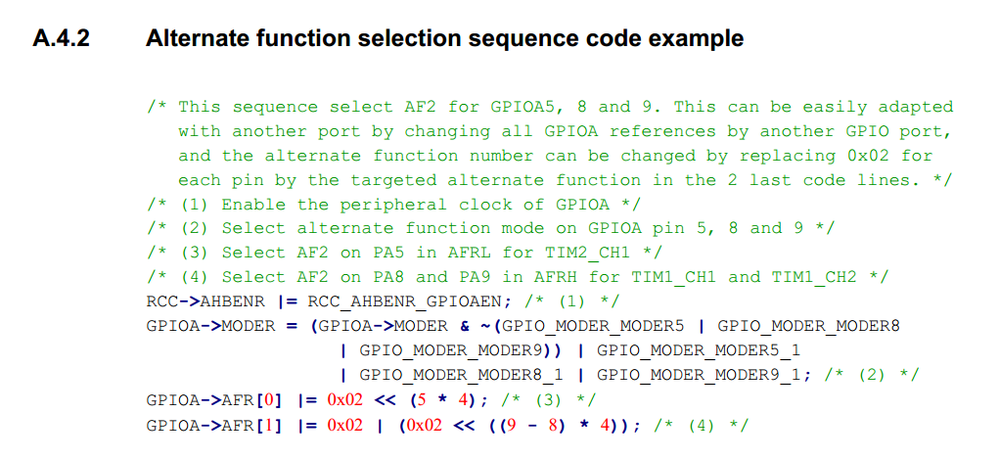Click GPIOA->AFR[0] in the code
Image resolution: width=999 pixels, height=464 pixels.
tap(214, 400)
